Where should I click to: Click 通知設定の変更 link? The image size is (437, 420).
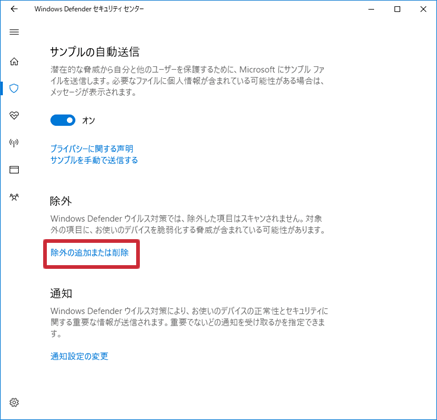pyautogui.click(x=79, y=356)
